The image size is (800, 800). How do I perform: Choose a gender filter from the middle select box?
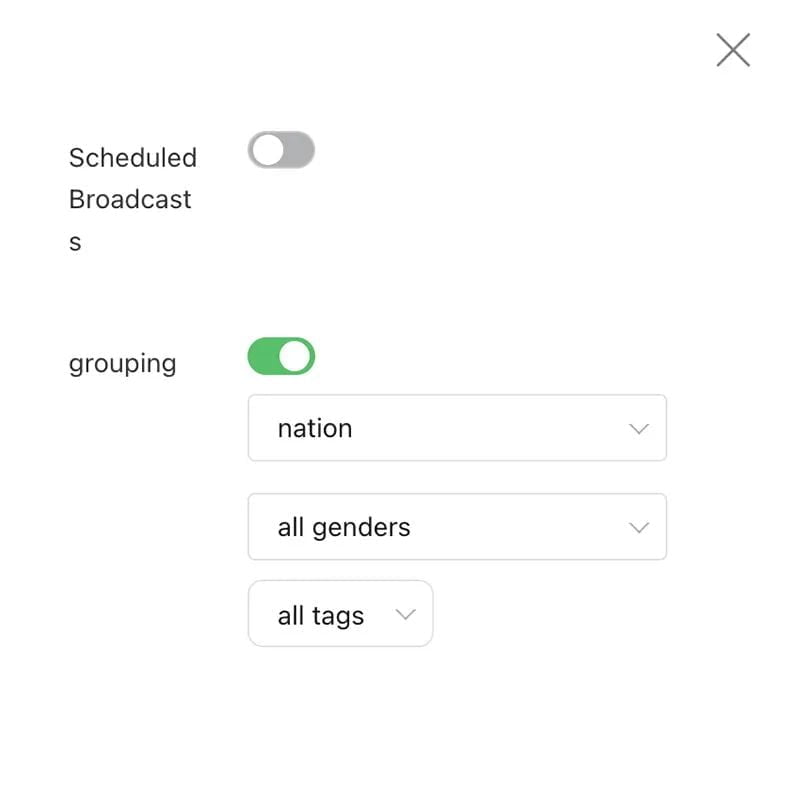[457, 527]
